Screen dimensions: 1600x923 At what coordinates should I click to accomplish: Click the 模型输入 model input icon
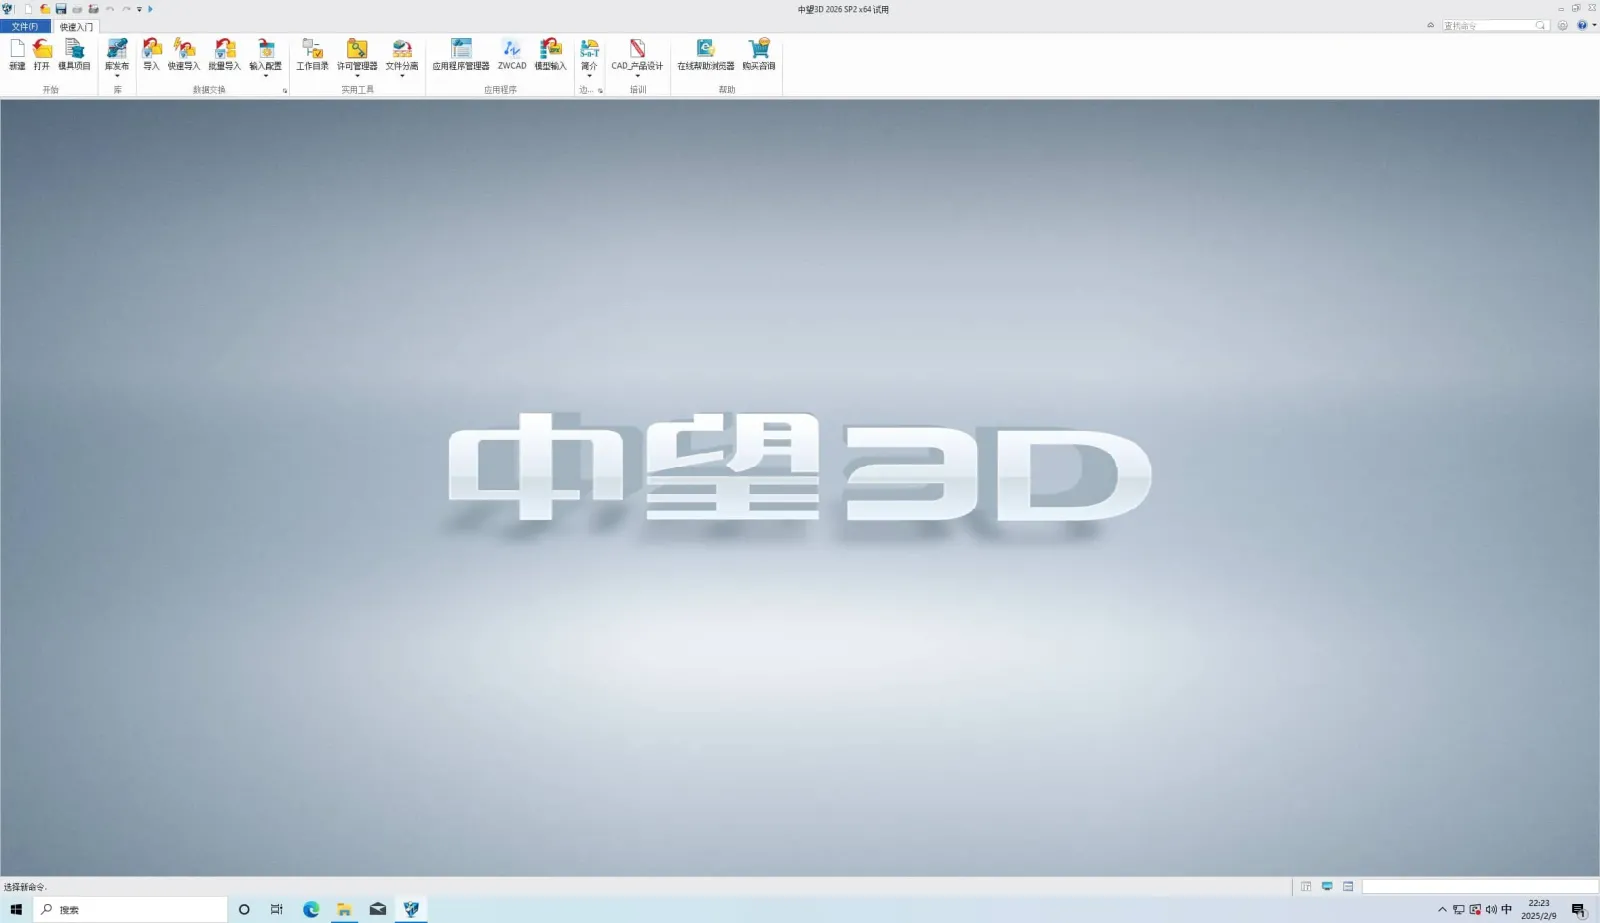point(550,48)
